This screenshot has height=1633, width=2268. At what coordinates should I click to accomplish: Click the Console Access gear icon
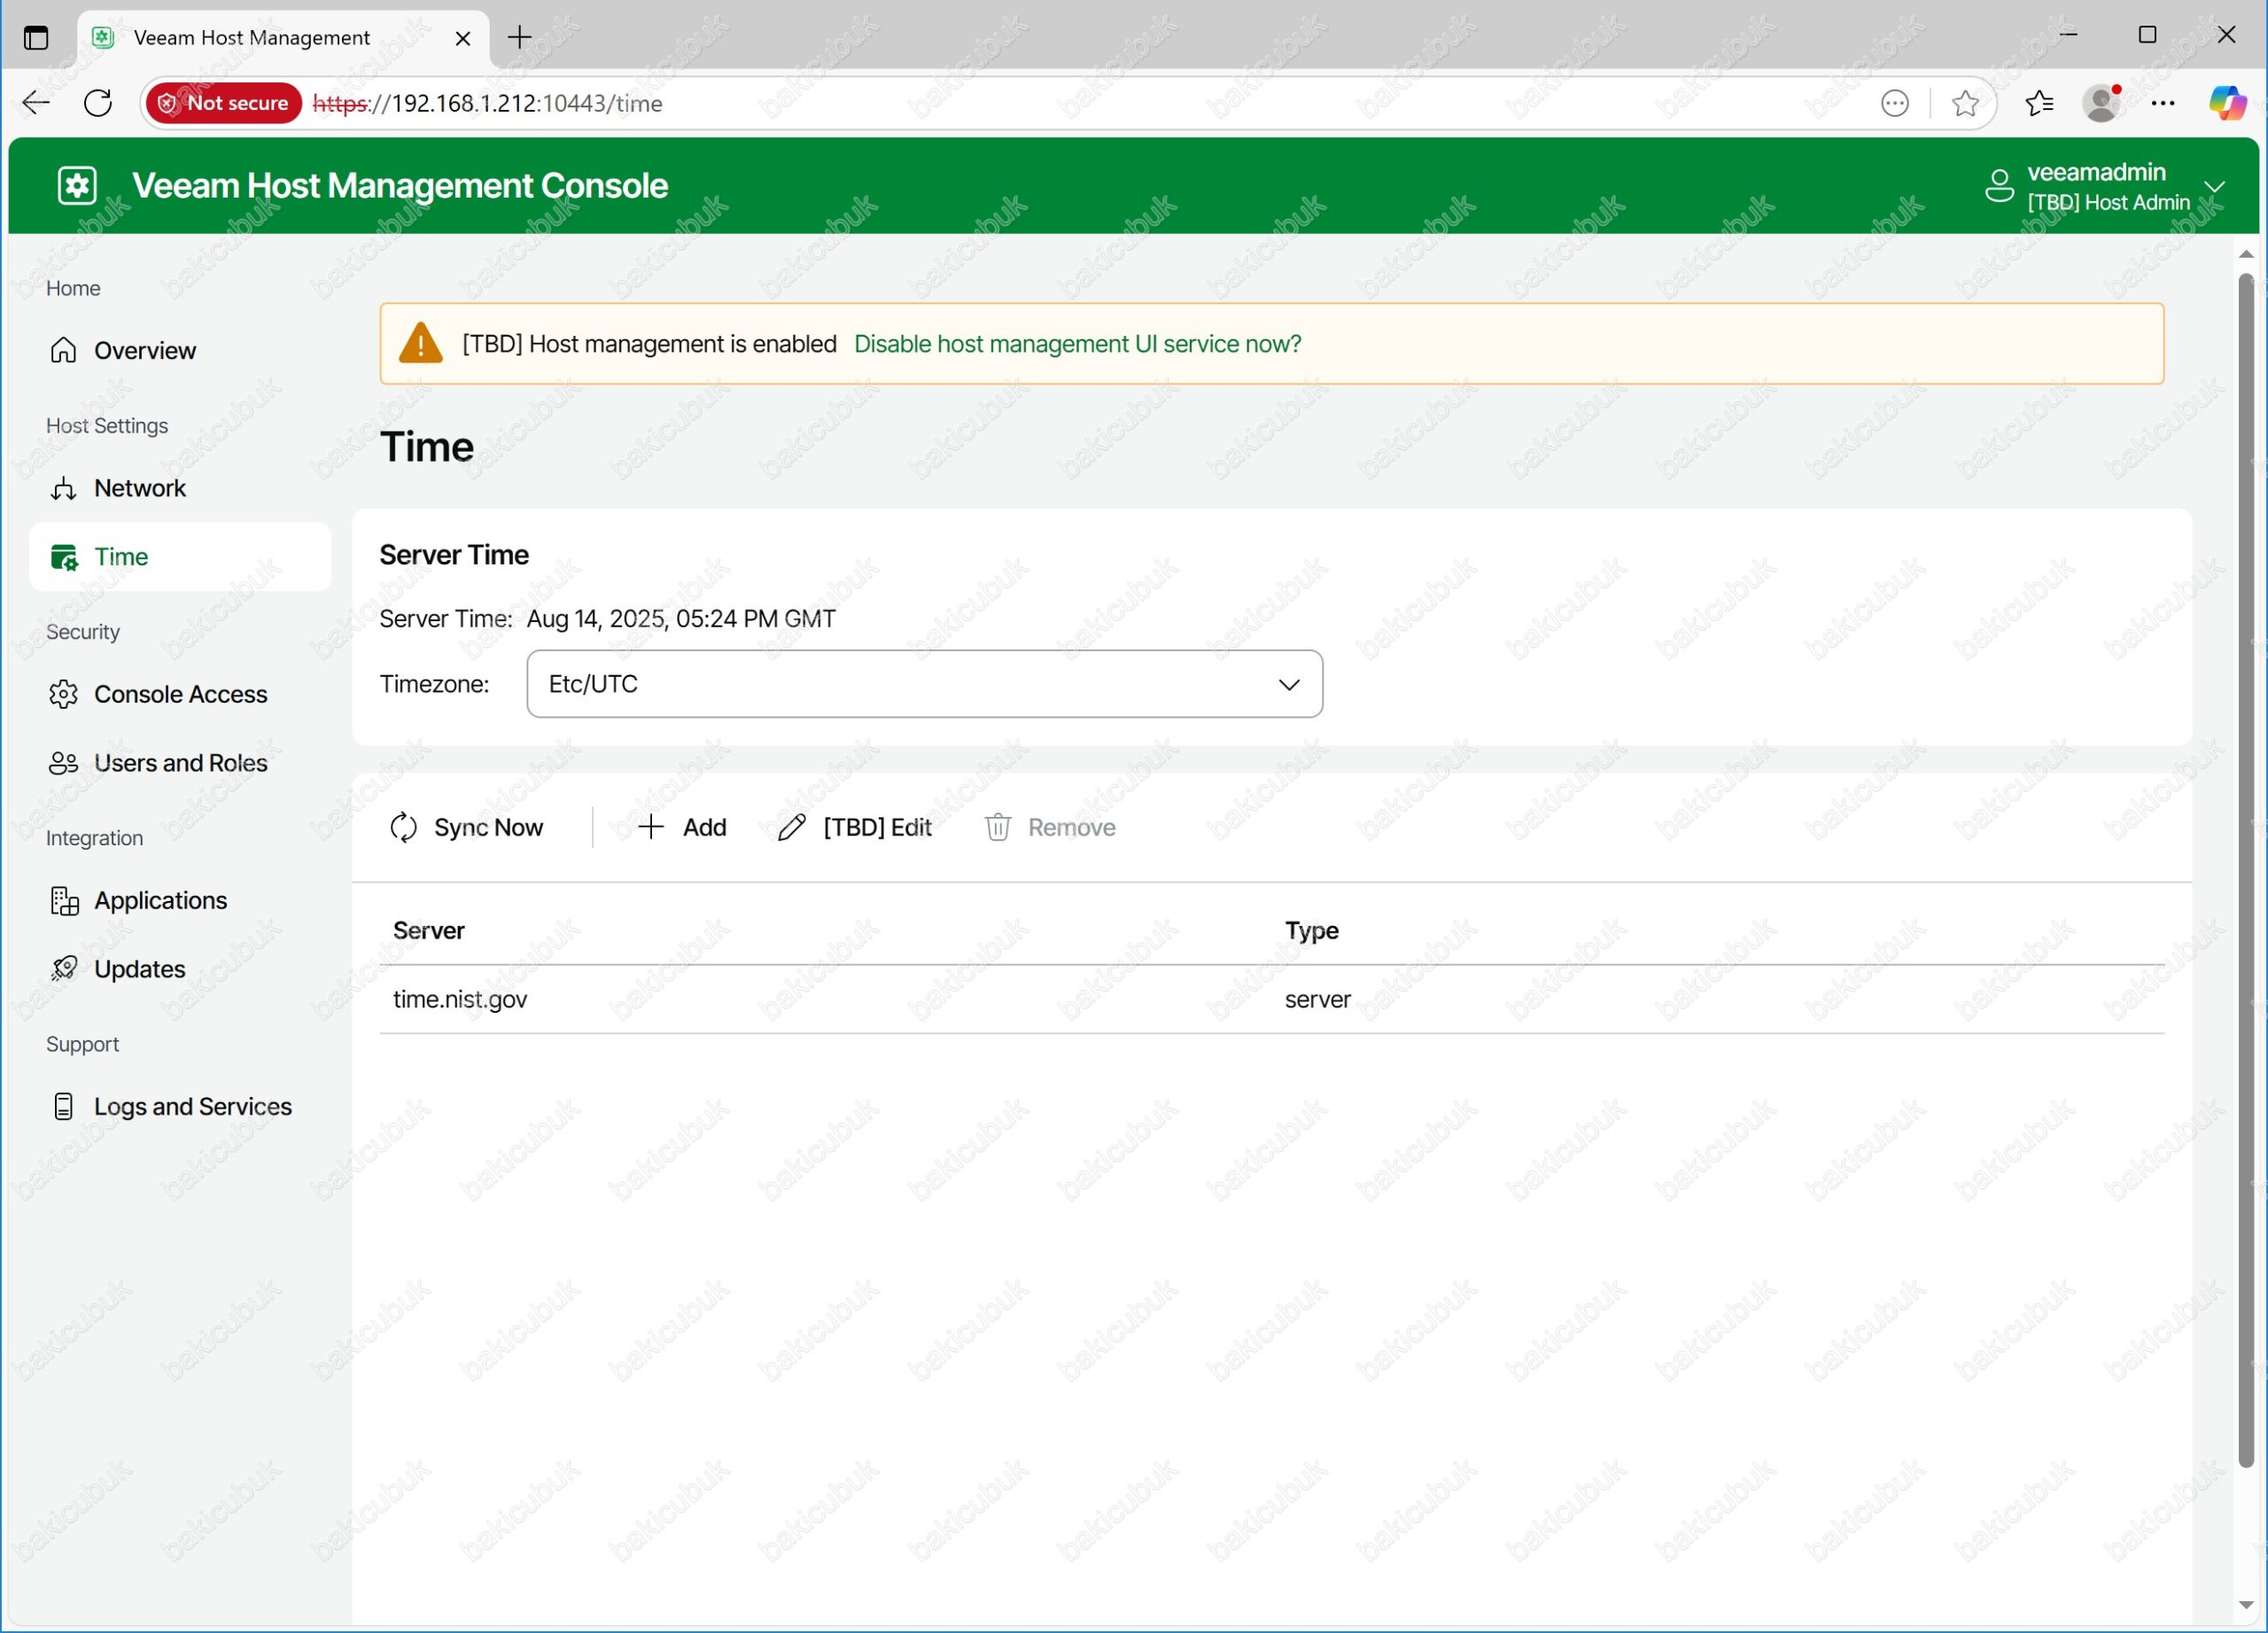click(63, 694)
